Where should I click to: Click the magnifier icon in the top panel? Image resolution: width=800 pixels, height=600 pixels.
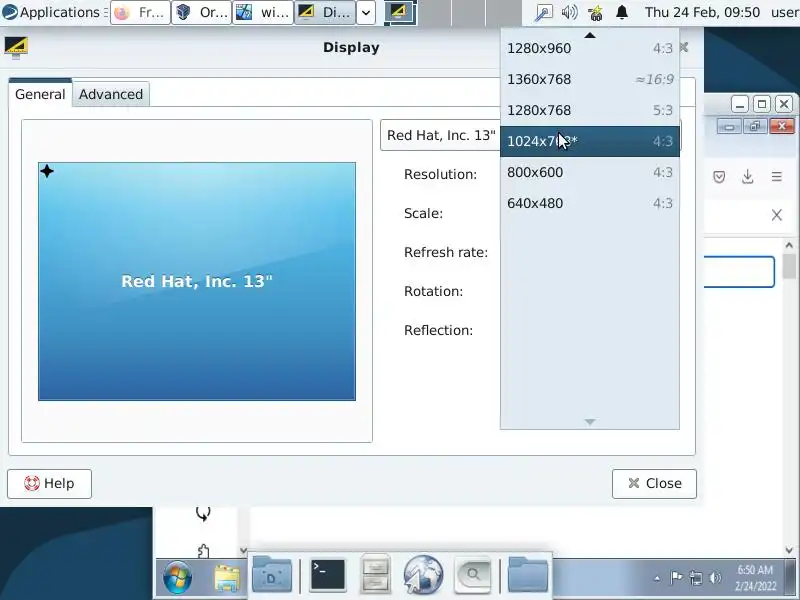click(543, 12)
